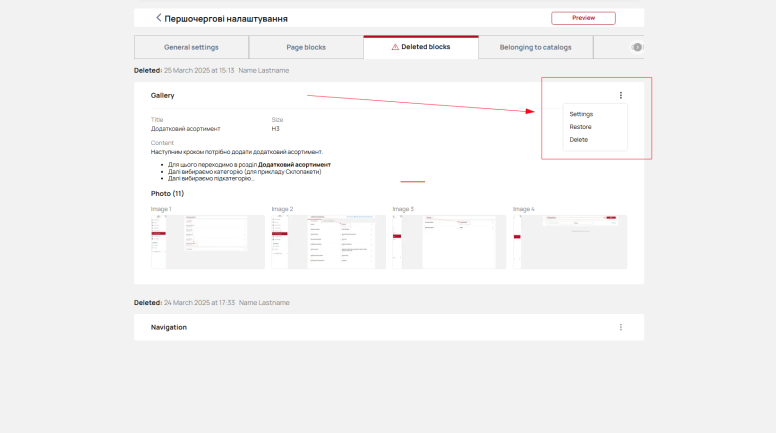Screen dimensions: 776x433
Task: Click the Photo (11) heading
Action: pyautogui.click(x=167, y=193)
